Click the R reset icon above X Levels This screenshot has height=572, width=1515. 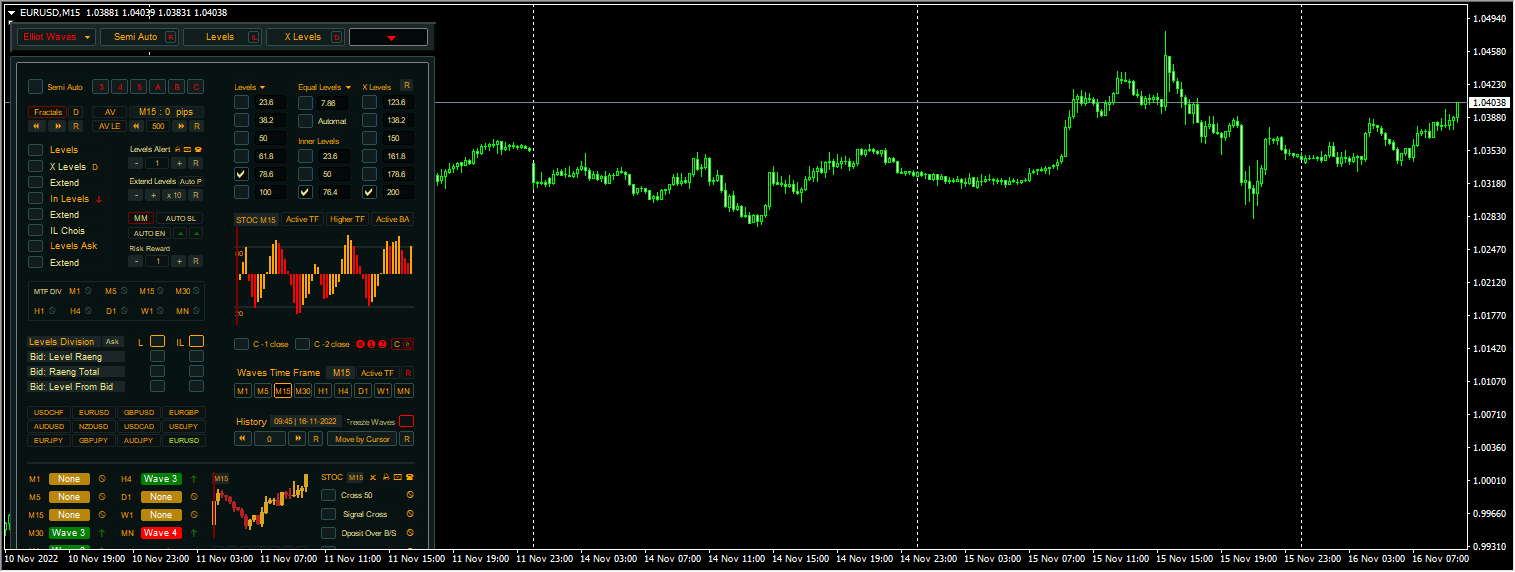click(406, 86)
